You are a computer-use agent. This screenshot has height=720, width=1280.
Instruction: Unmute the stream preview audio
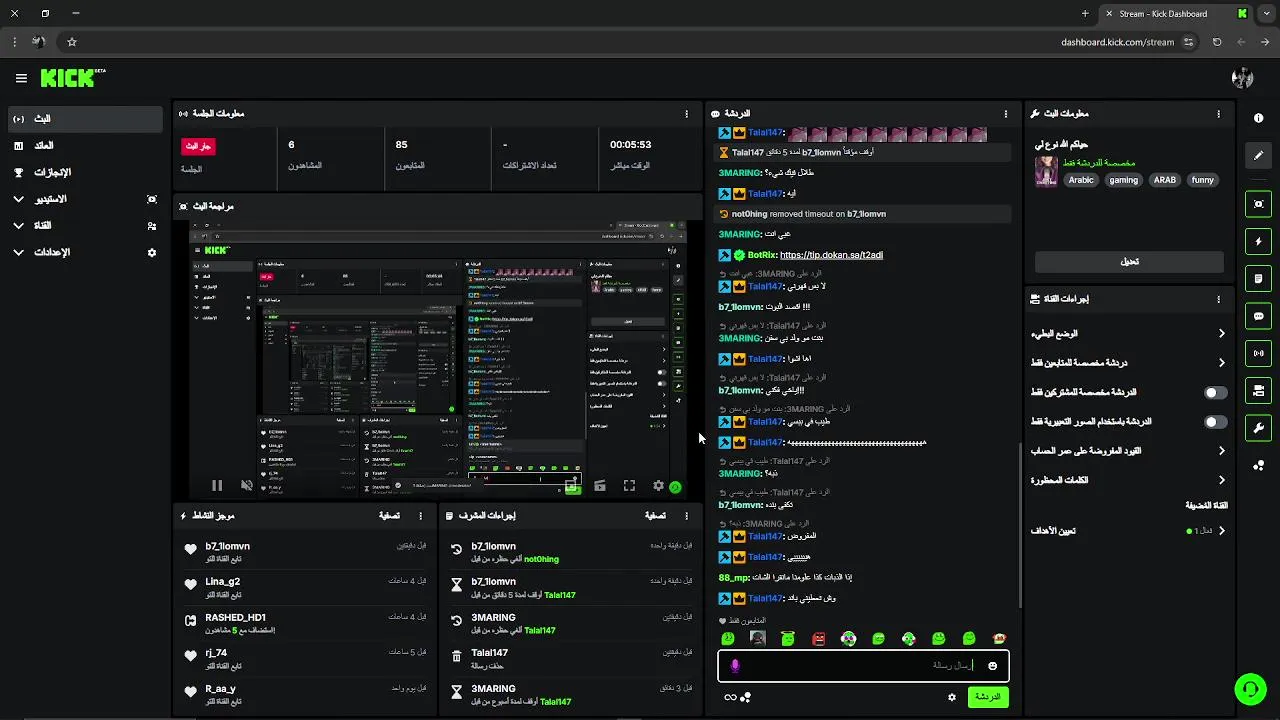(247, 486)
